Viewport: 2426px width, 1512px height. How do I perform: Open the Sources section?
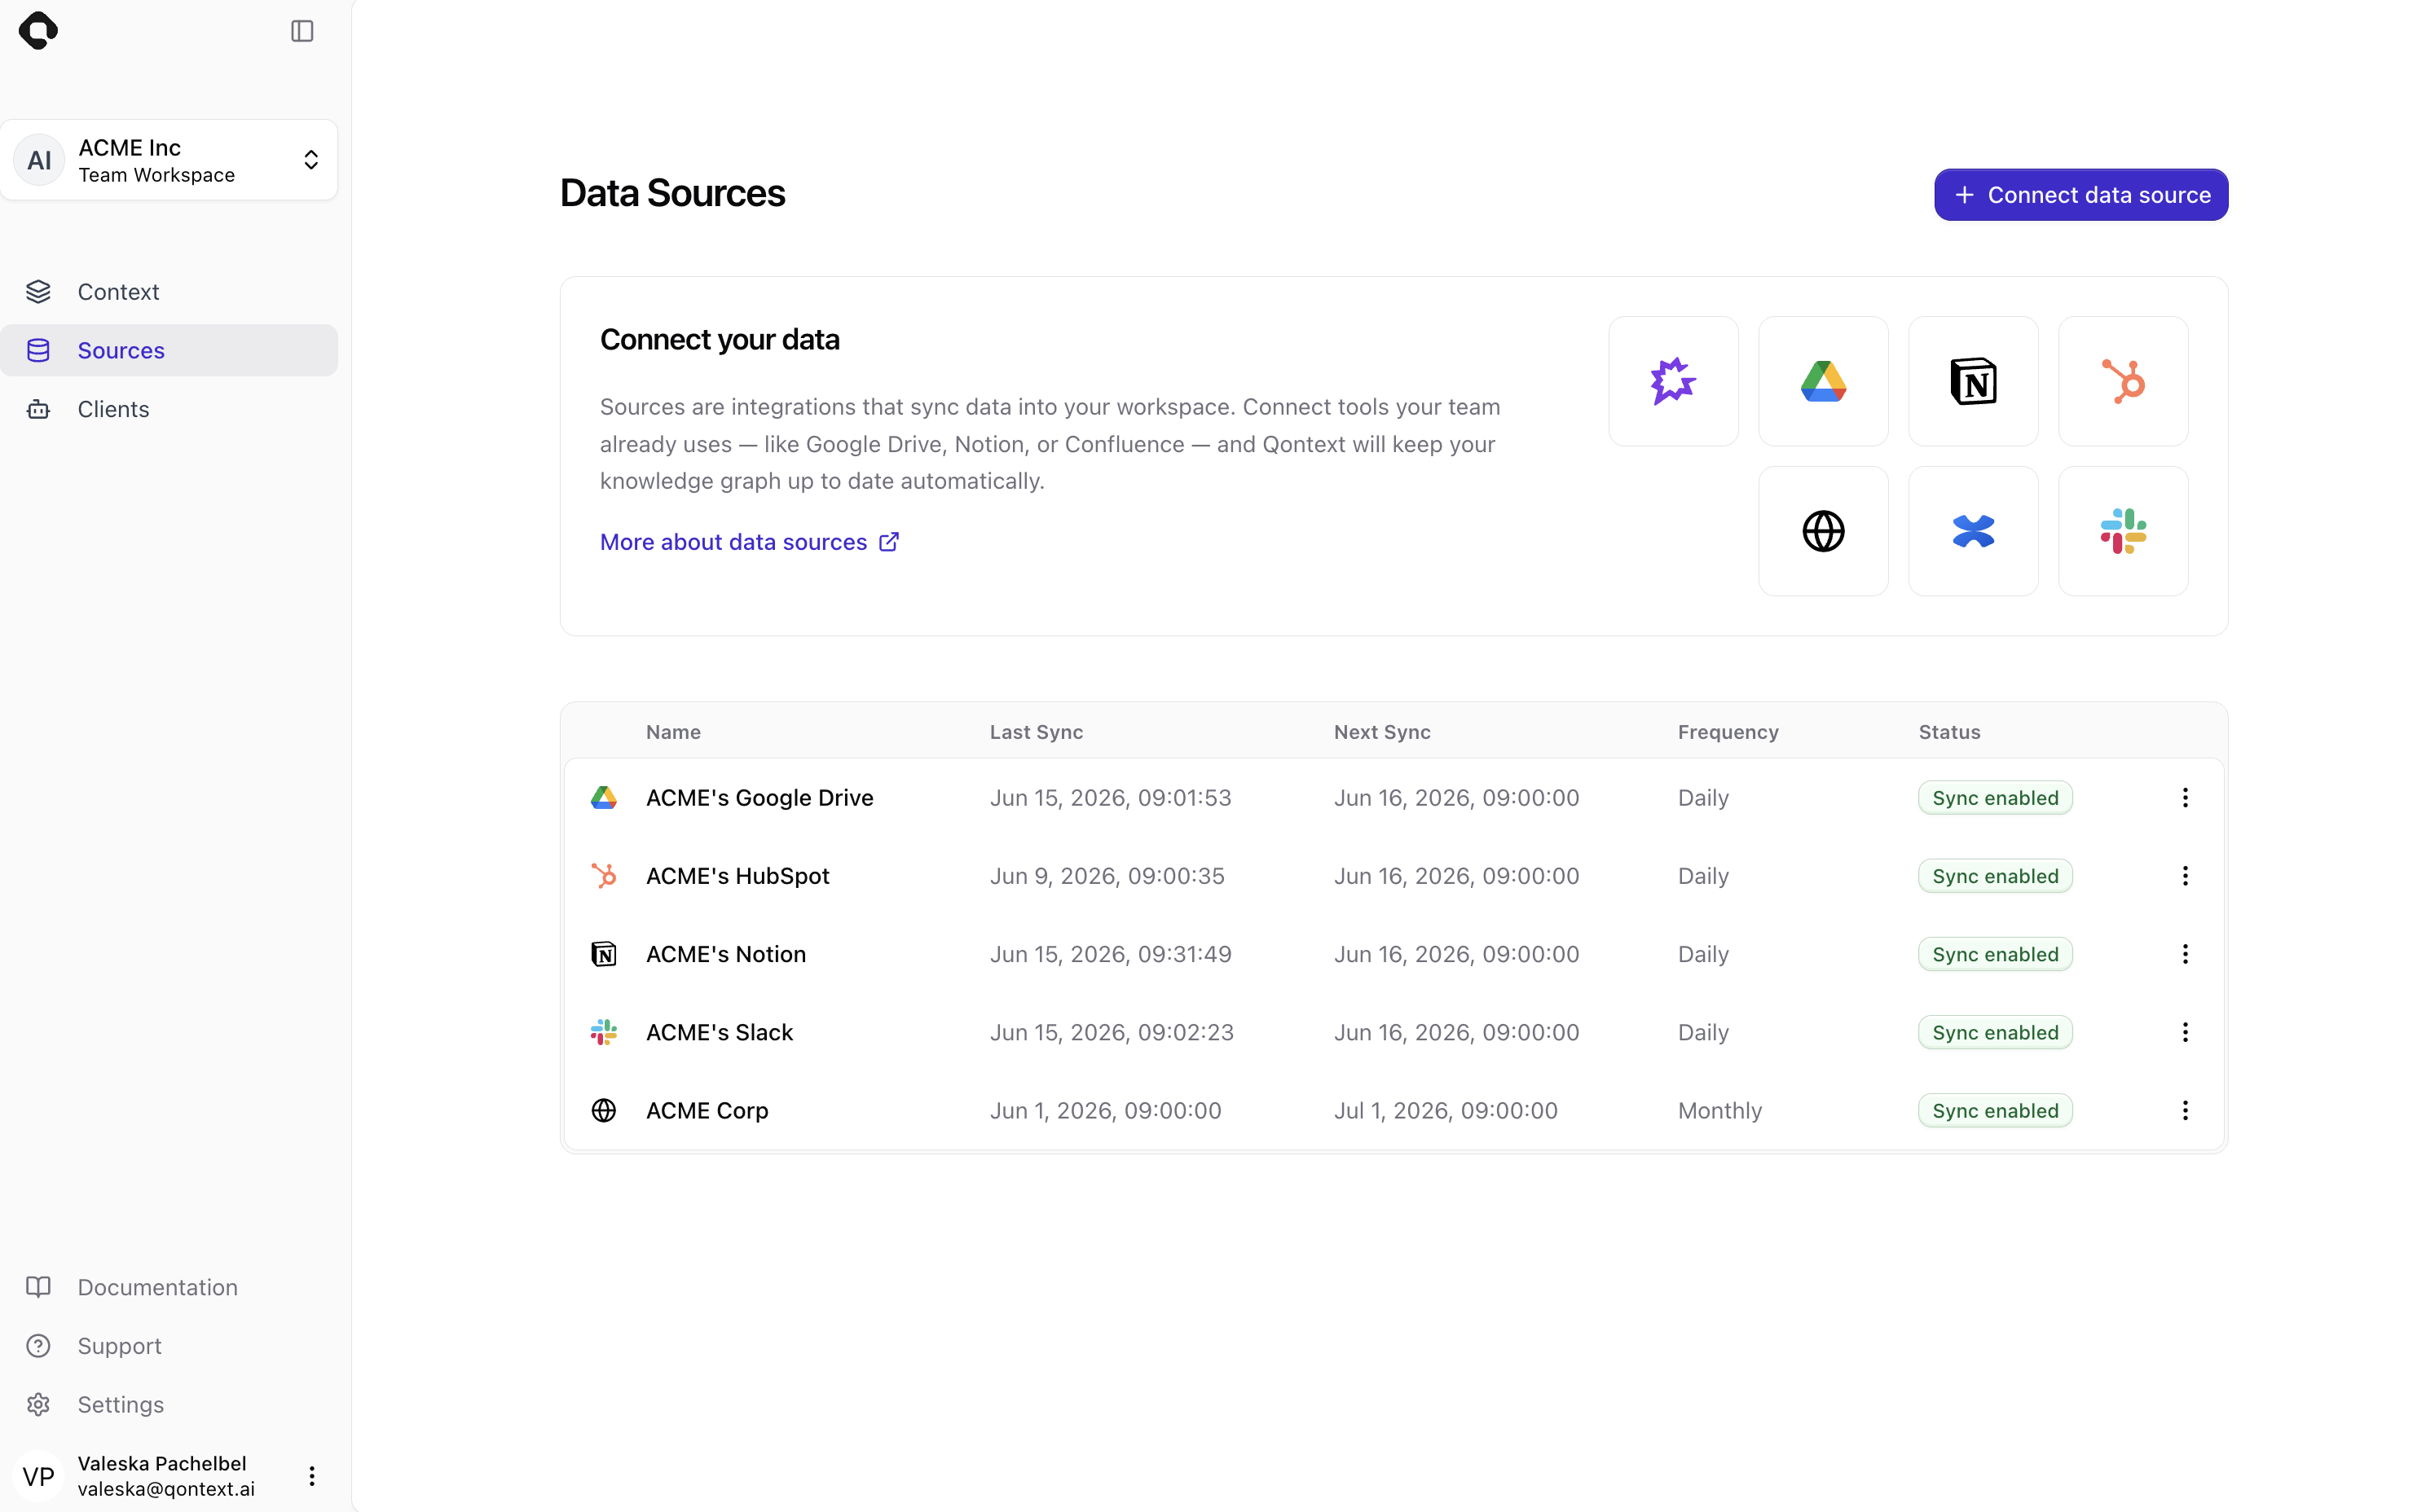[x=169, y=350]
